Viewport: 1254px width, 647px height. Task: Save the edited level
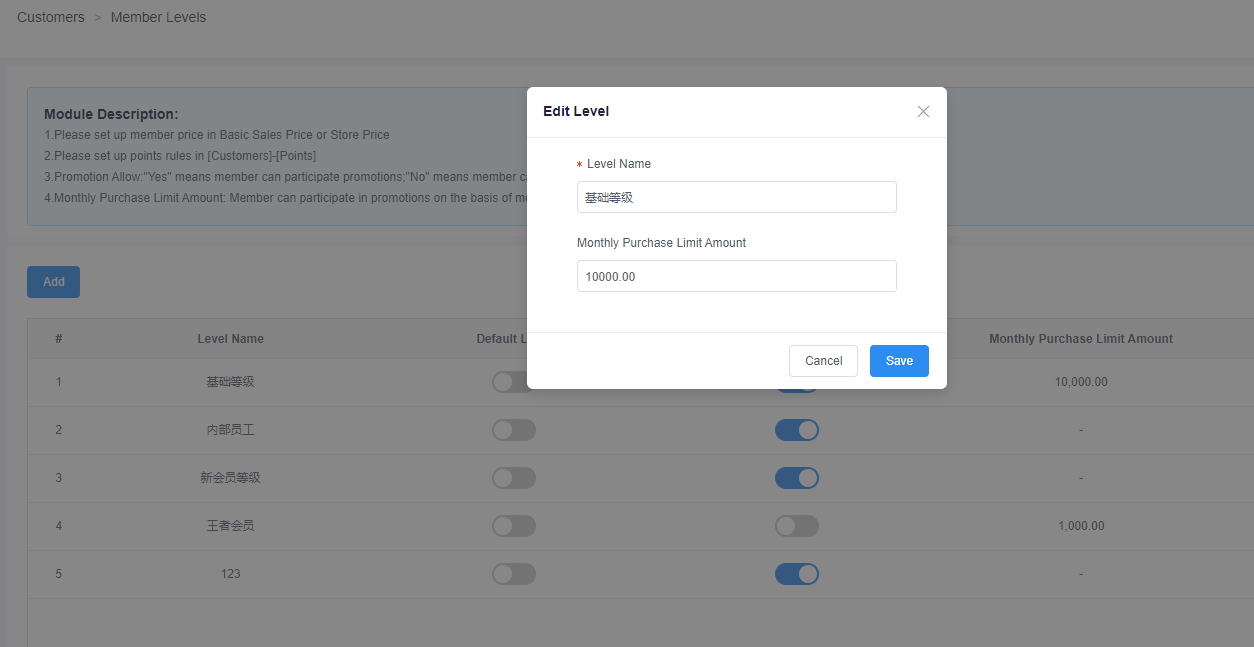tap(898, 361)
